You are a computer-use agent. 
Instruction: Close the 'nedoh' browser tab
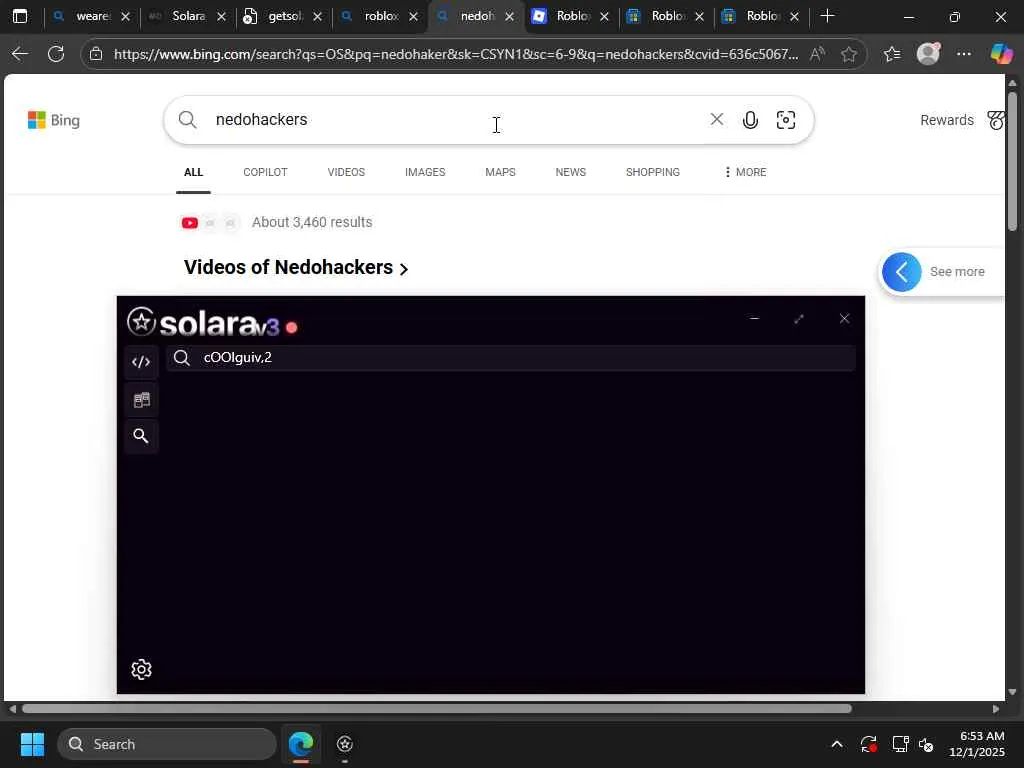[509, 16]
